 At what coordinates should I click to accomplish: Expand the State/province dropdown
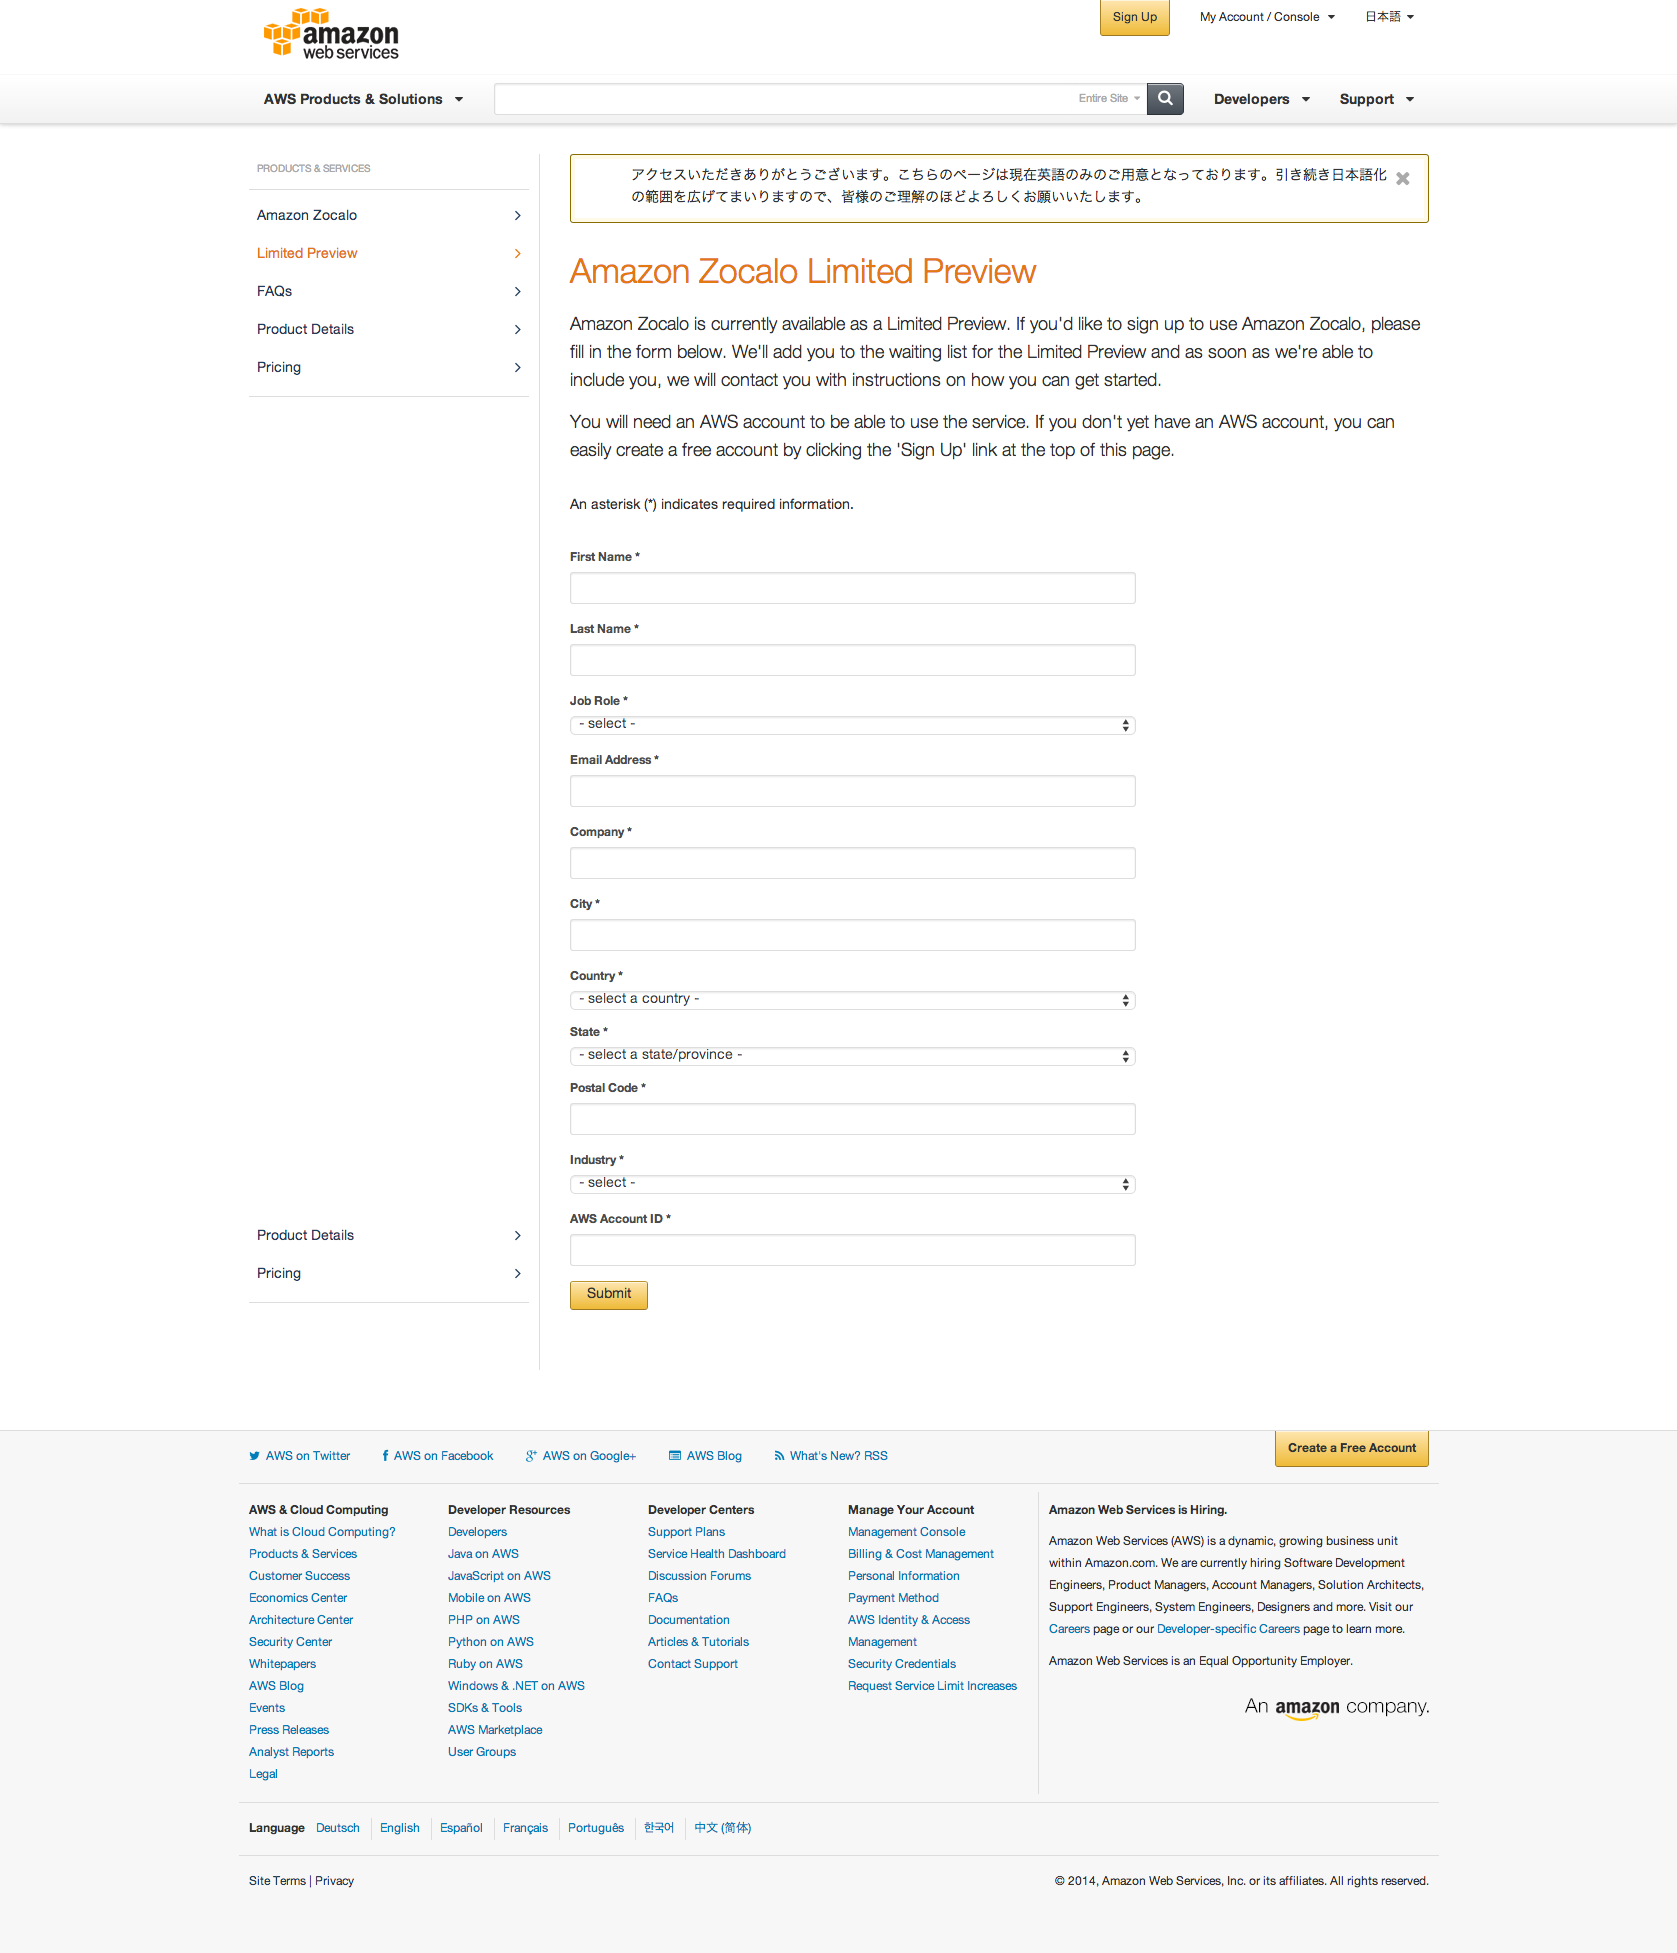[852, 1056]
